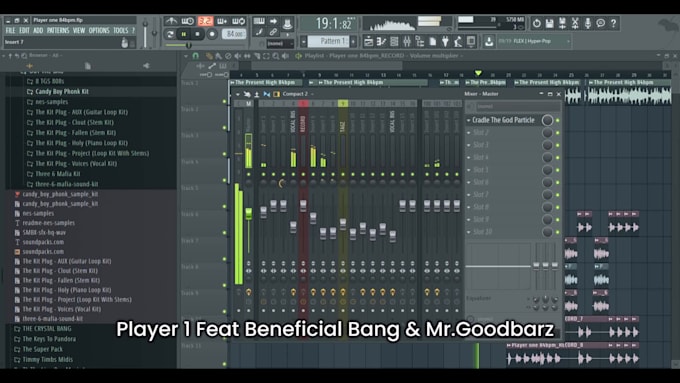The image size is (680, 383).
Task: Open the (none) snap dropdown
Action: pos(280,44)
